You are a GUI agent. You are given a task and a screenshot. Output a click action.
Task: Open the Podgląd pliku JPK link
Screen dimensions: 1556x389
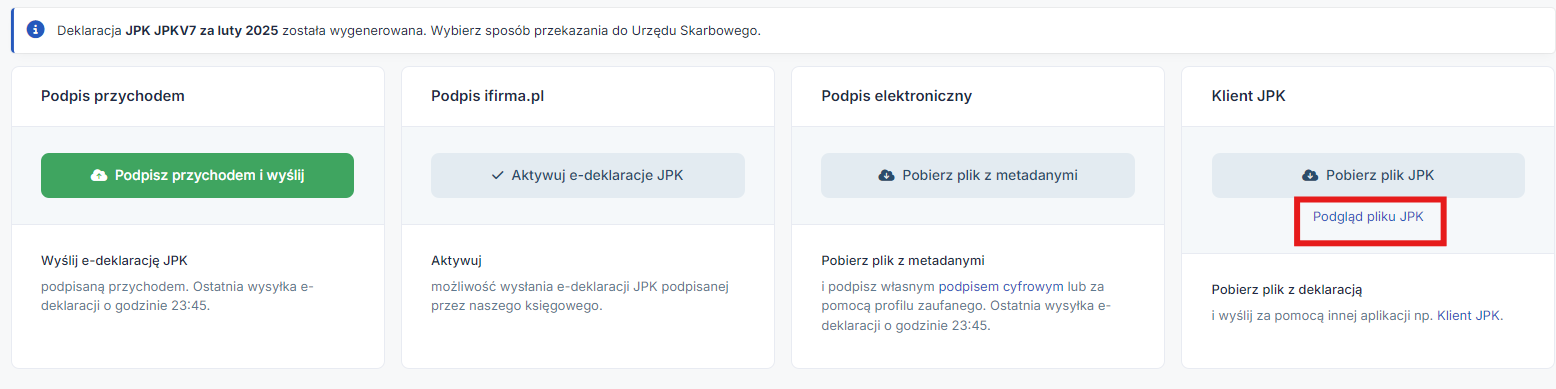(x=1368, y=215)
